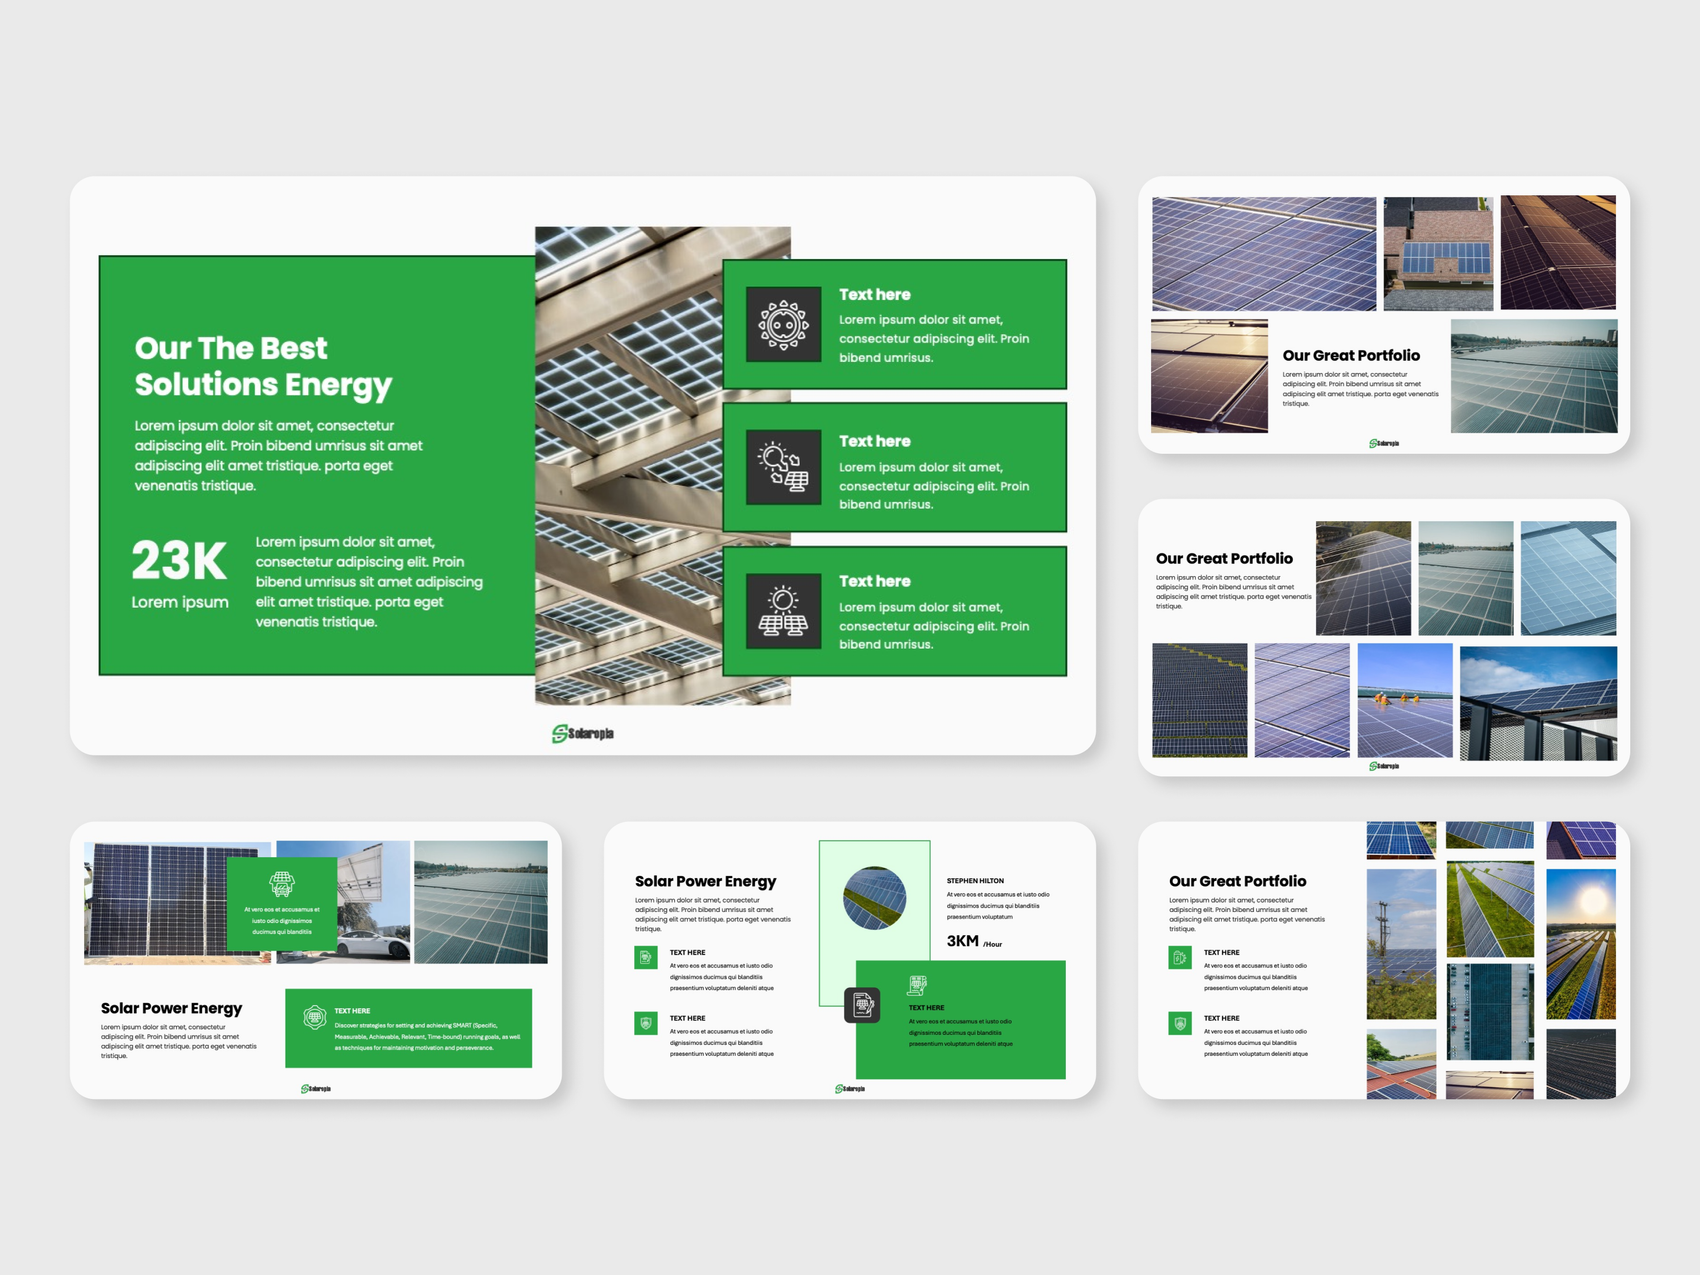Select the aerial house rooftop panels photo
This screenshot has height=1275, width=1700.
coord(1438,254)
